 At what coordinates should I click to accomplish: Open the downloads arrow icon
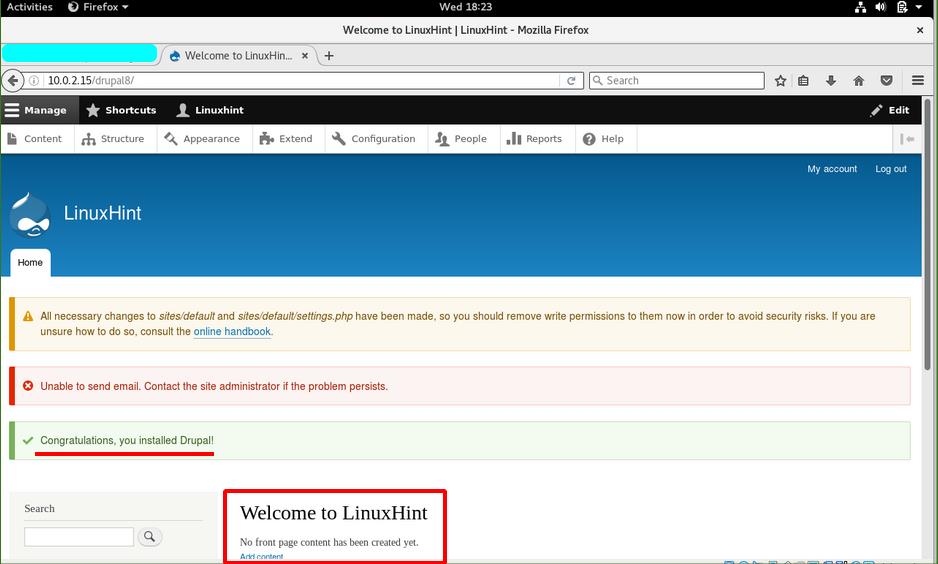pos(831,80)
